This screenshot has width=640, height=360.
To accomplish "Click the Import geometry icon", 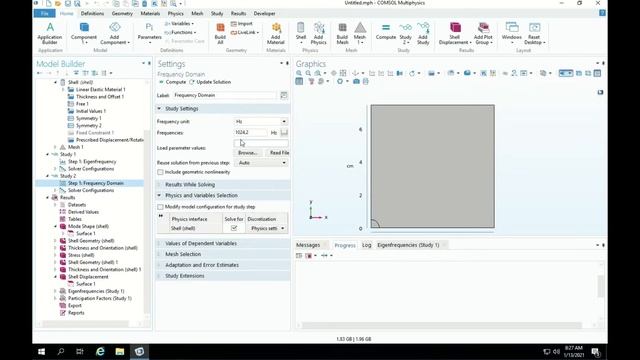I will click(242, 24).
